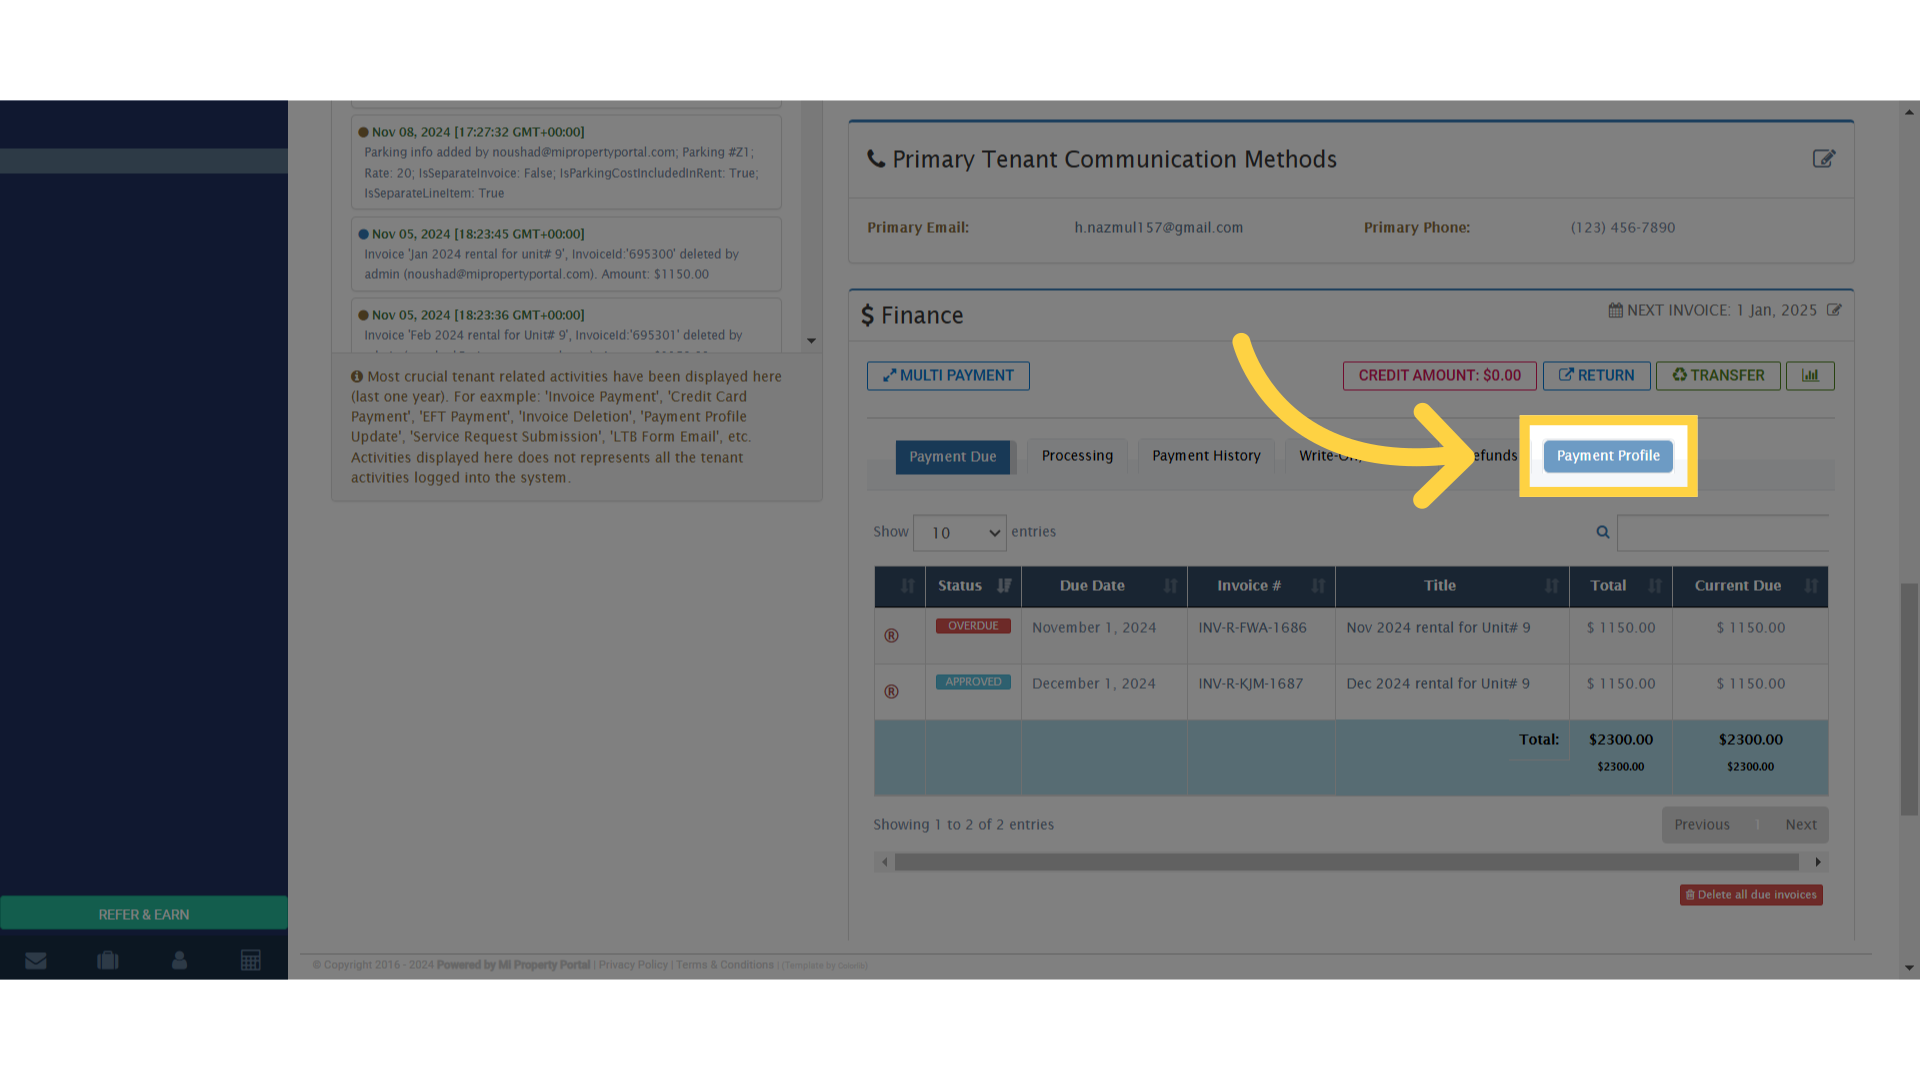
Task: Click the Nov 05, 2024 18:23:45 activity entry
Action: coord(566,254)
